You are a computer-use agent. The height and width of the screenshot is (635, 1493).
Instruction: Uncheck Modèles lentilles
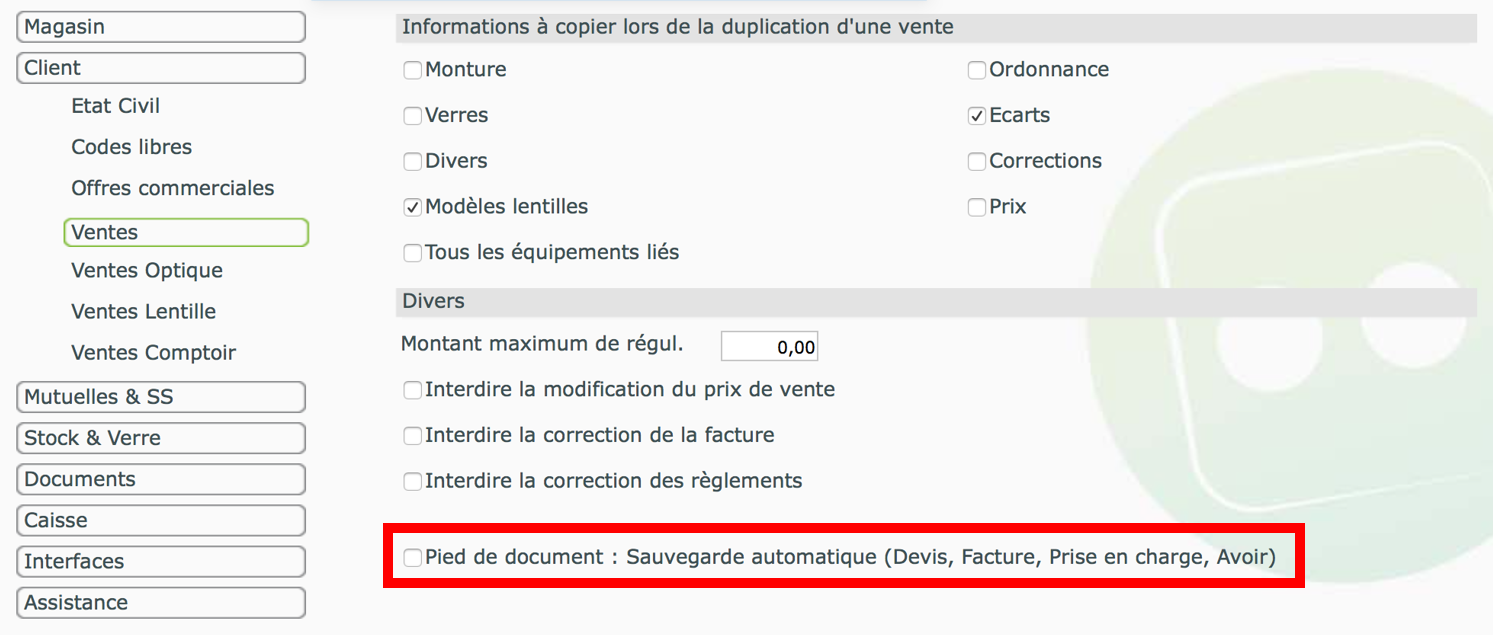(x=413, y=208)
